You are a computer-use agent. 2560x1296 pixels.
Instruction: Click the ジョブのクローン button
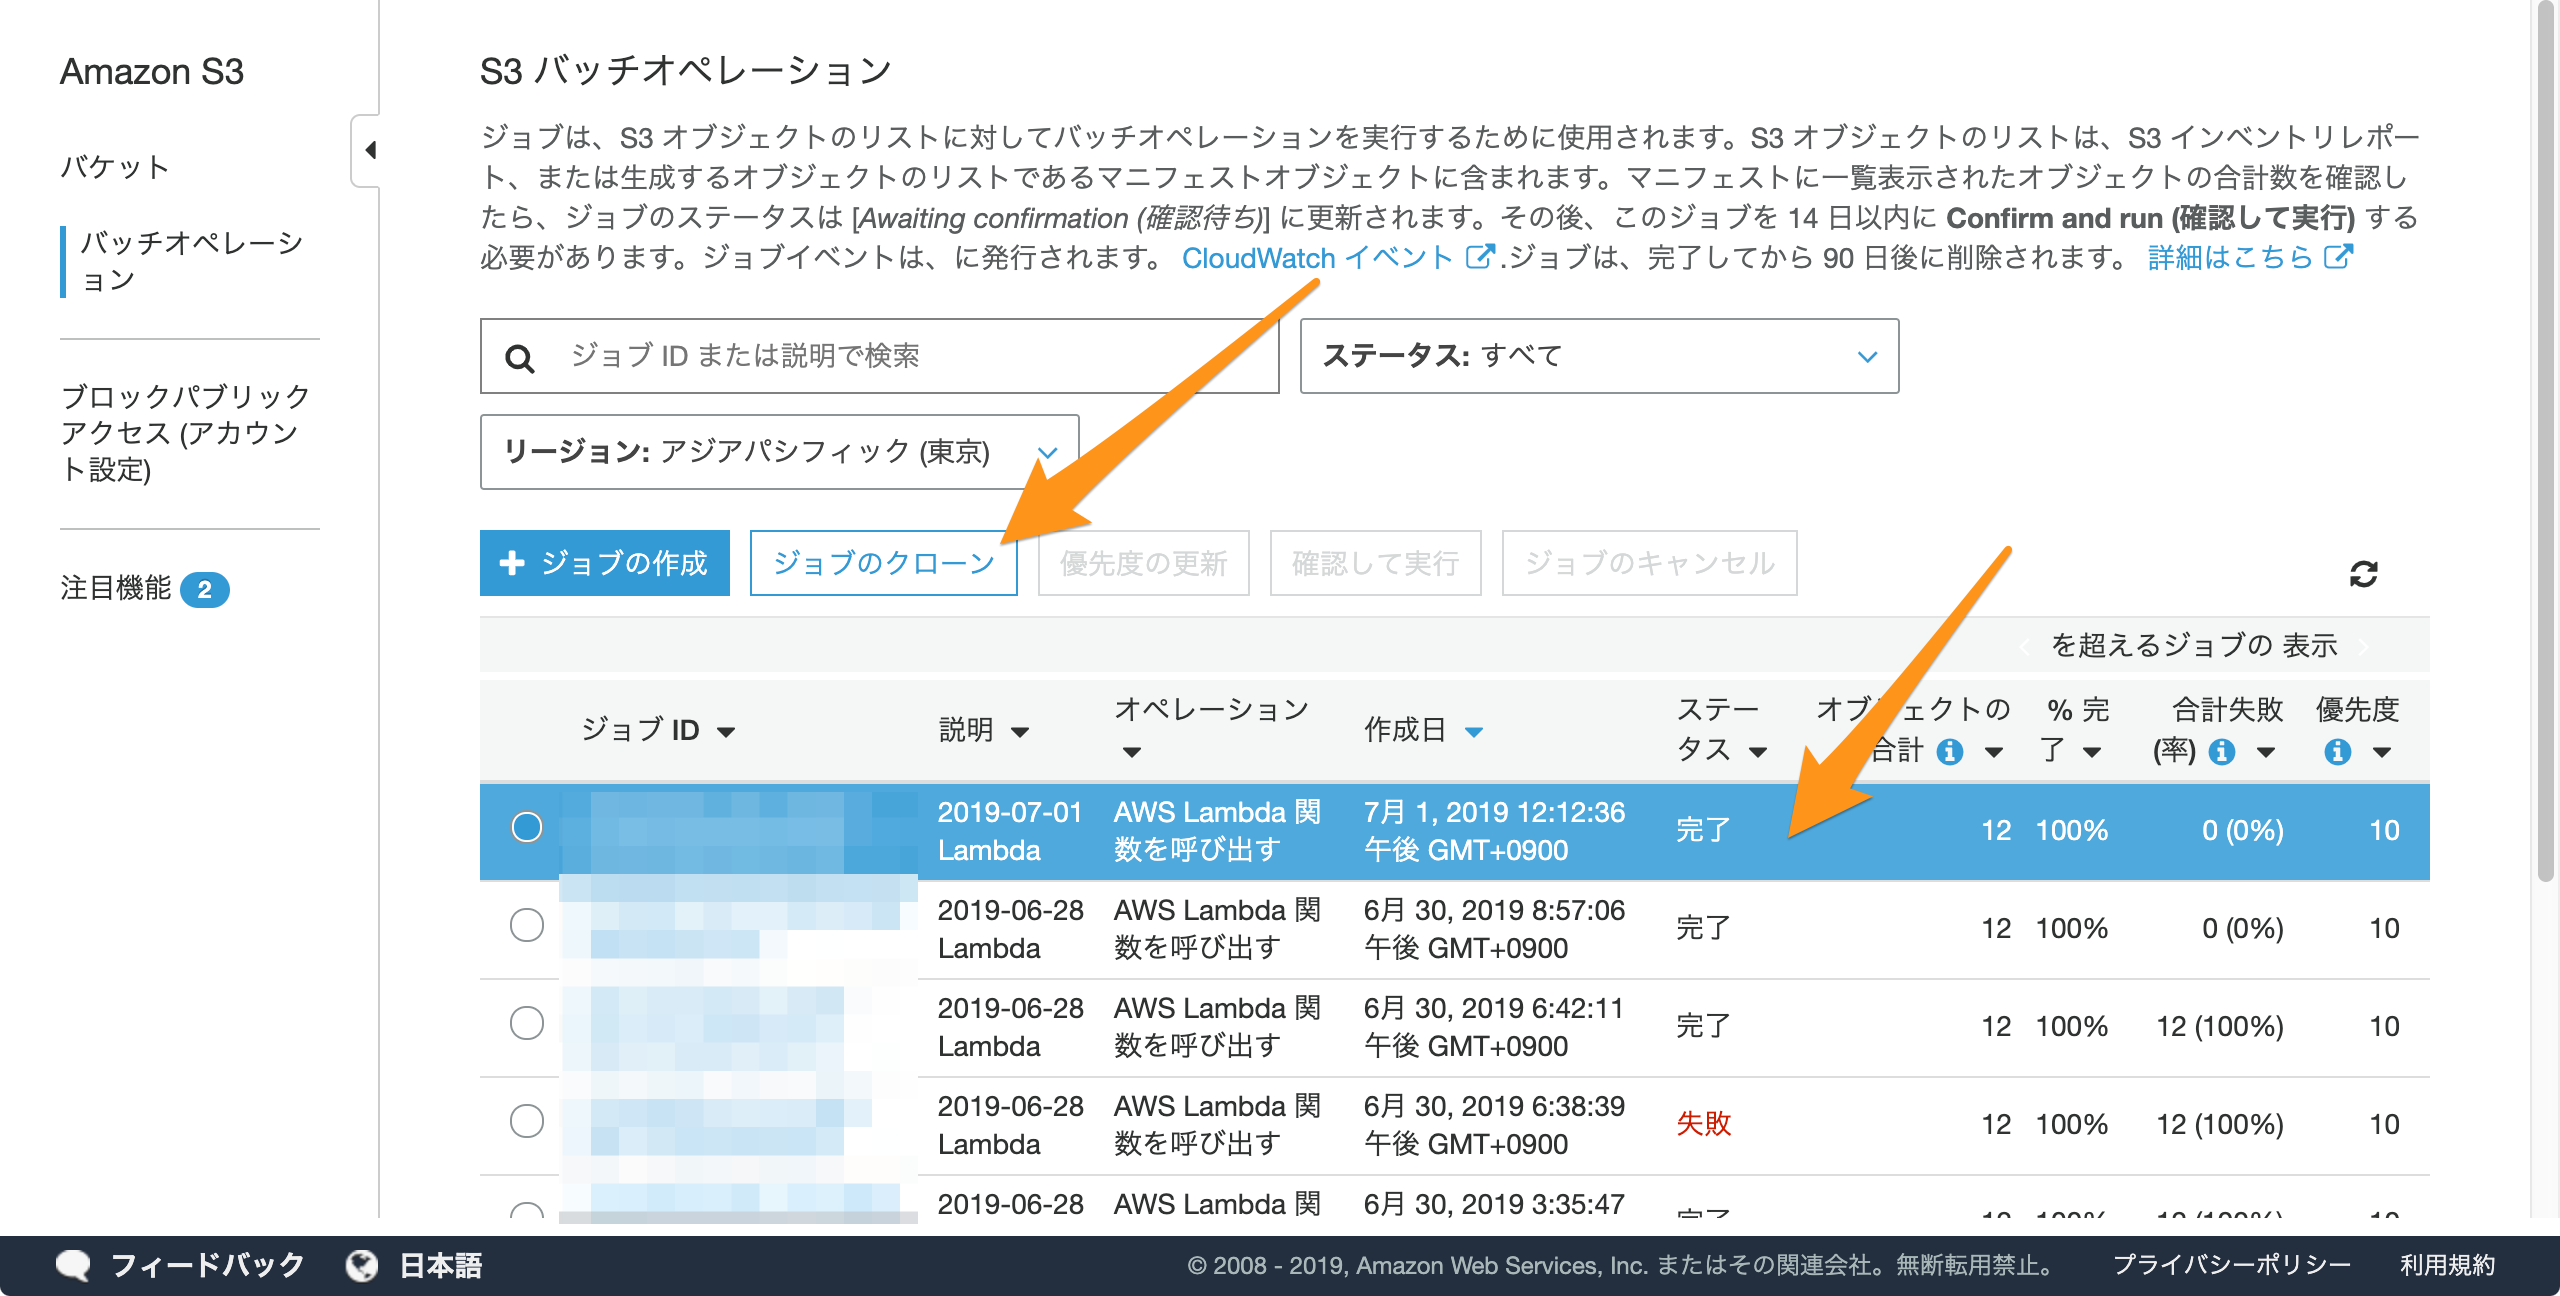[884, 563]
